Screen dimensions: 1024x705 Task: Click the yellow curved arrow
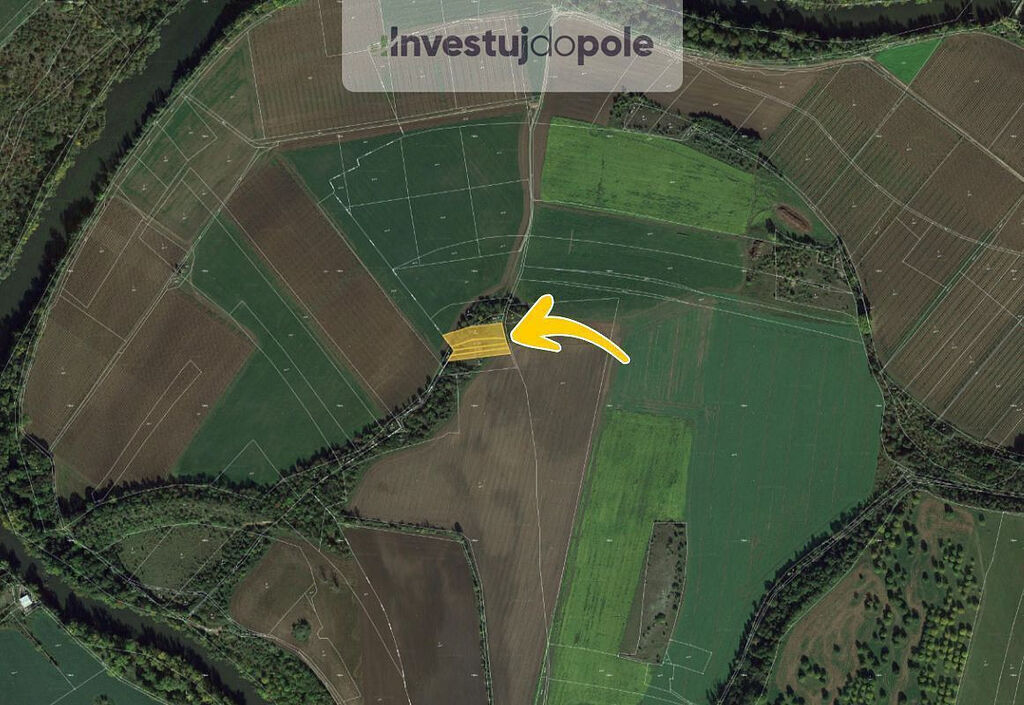coord(568,328)
